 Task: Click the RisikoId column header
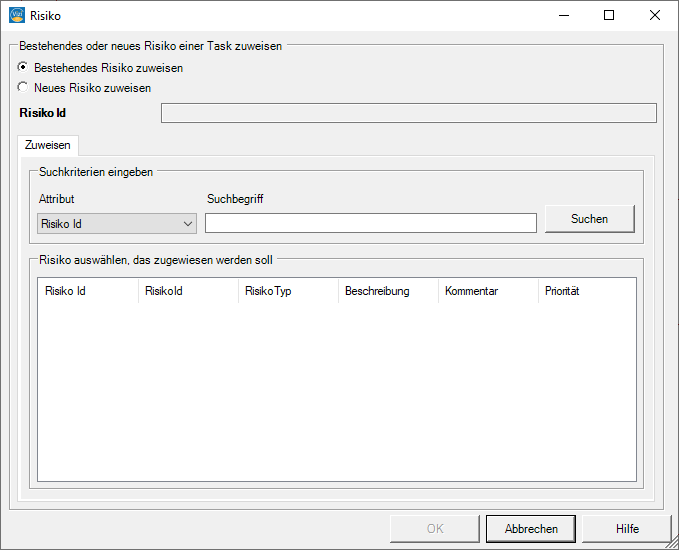188,291
